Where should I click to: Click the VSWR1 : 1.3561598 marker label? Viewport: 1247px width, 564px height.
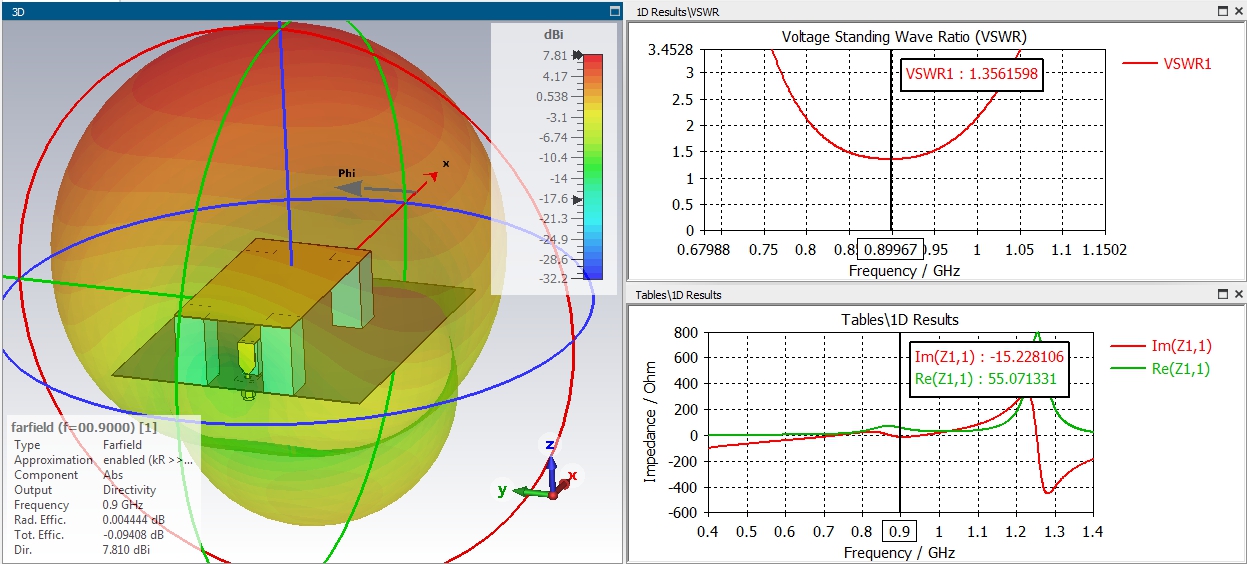[971, 74]
